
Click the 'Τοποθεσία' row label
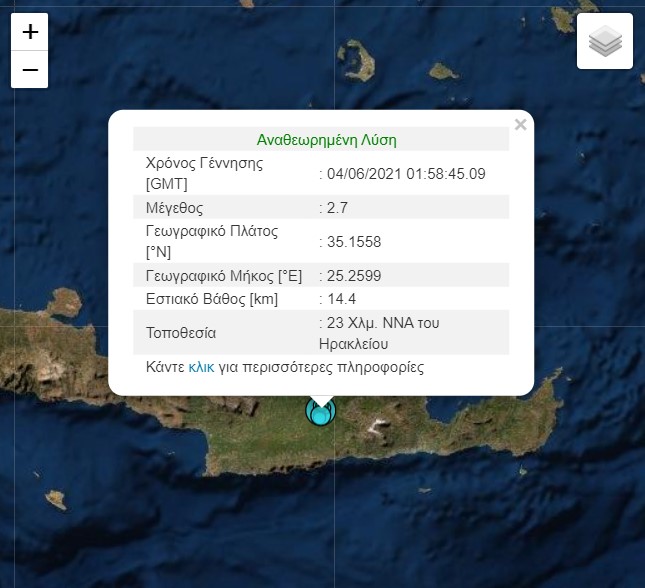[181, 333]
